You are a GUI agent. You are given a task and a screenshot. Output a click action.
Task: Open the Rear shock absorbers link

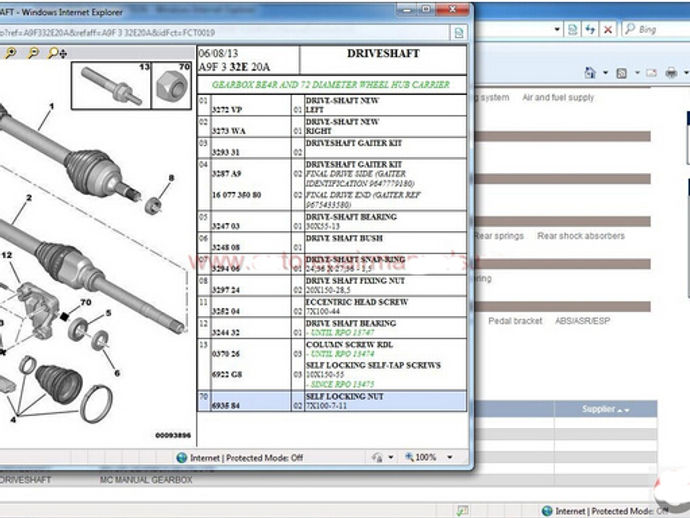point(581,236)
